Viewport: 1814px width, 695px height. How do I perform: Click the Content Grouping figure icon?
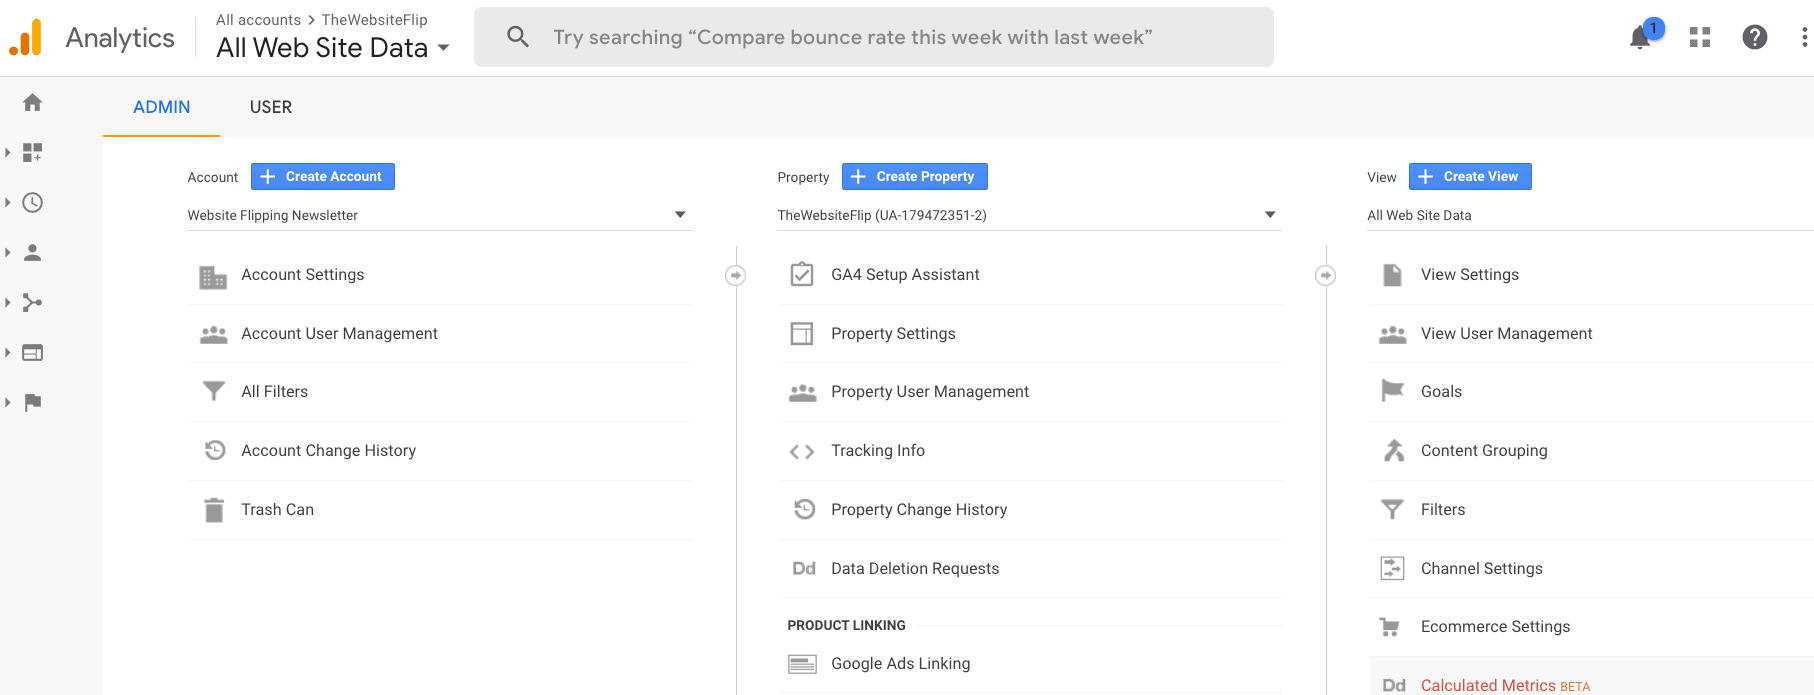point(1393,450)
